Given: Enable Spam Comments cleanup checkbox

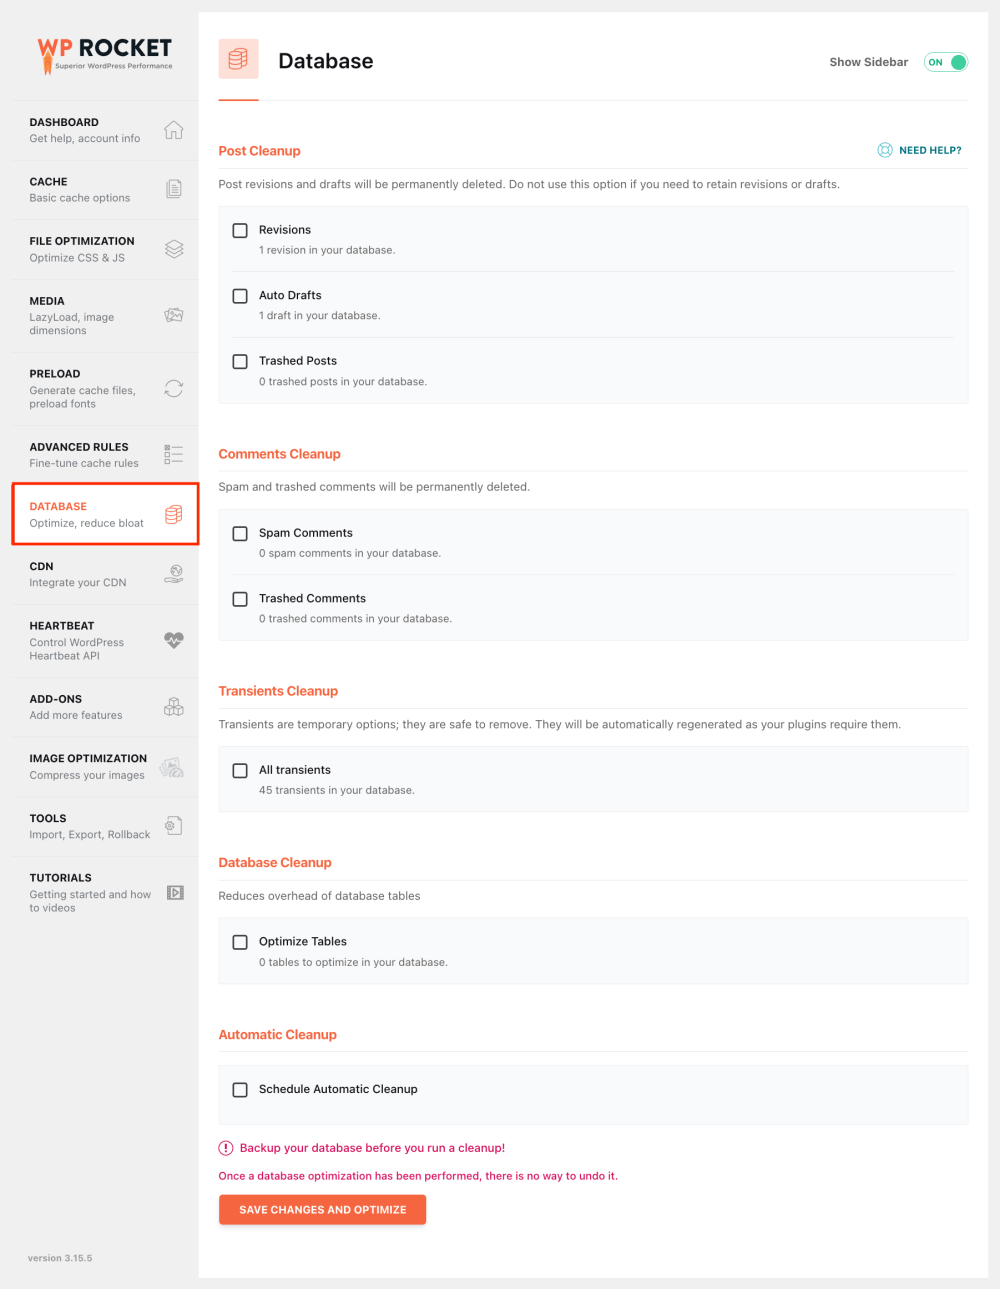Looking at the screenshot, I should click(x=240, y=534).
